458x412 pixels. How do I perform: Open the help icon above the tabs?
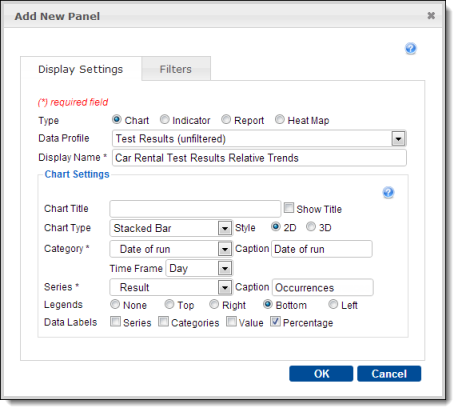[411, 49]
